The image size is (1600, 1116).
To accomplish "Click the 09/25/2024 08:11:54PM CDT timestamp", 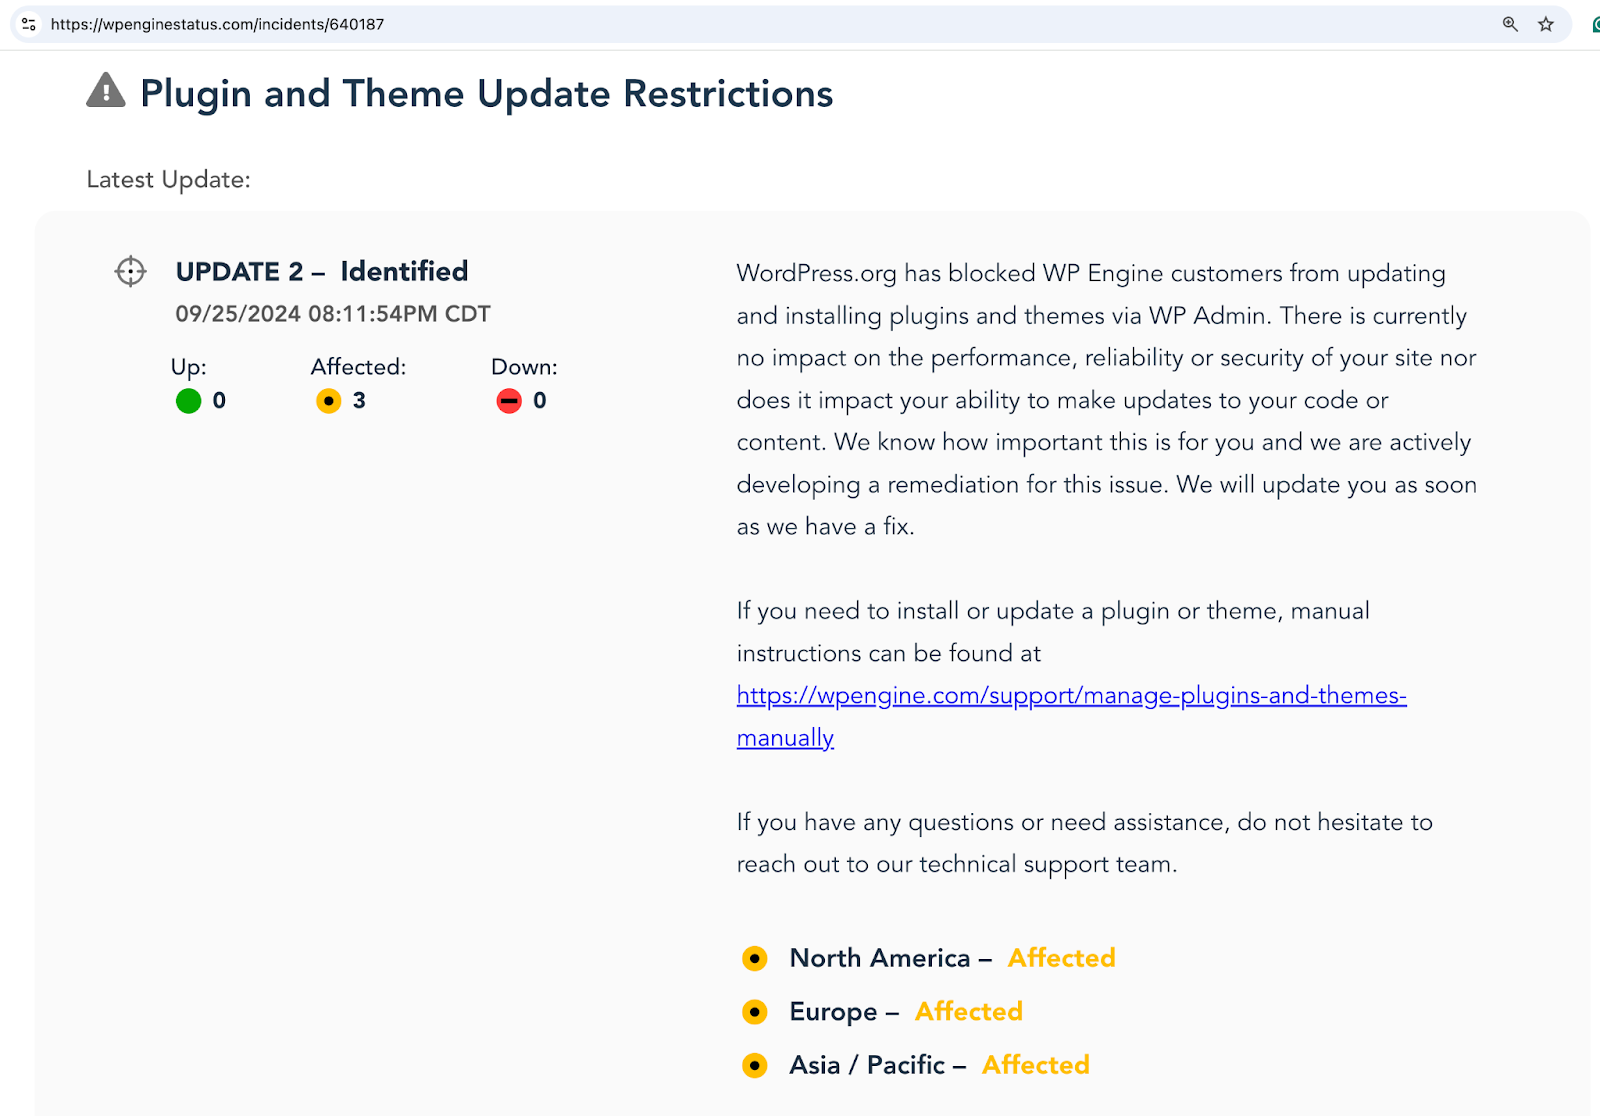I will click(x=333, y=314).
